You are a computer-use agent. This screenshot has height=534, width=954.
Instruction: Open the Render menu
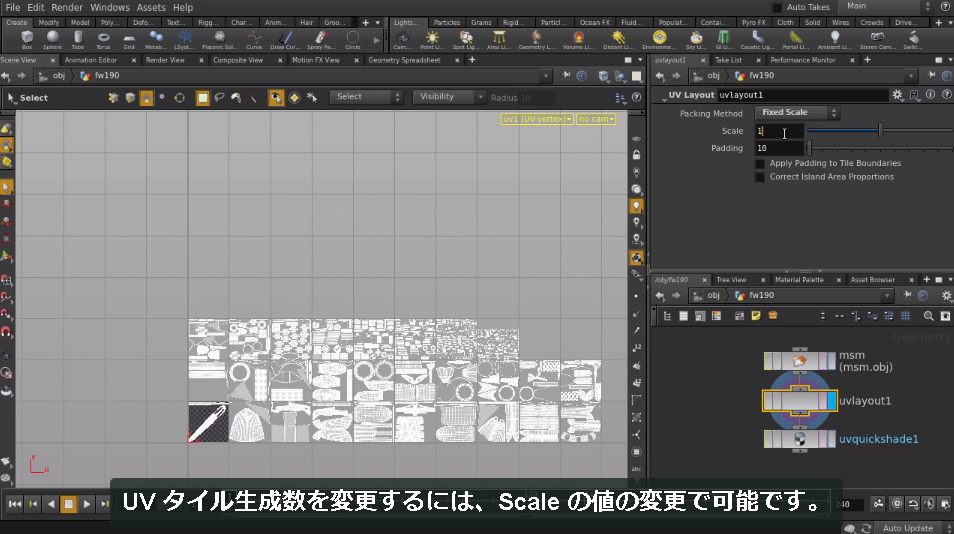[x=67, y=7]
